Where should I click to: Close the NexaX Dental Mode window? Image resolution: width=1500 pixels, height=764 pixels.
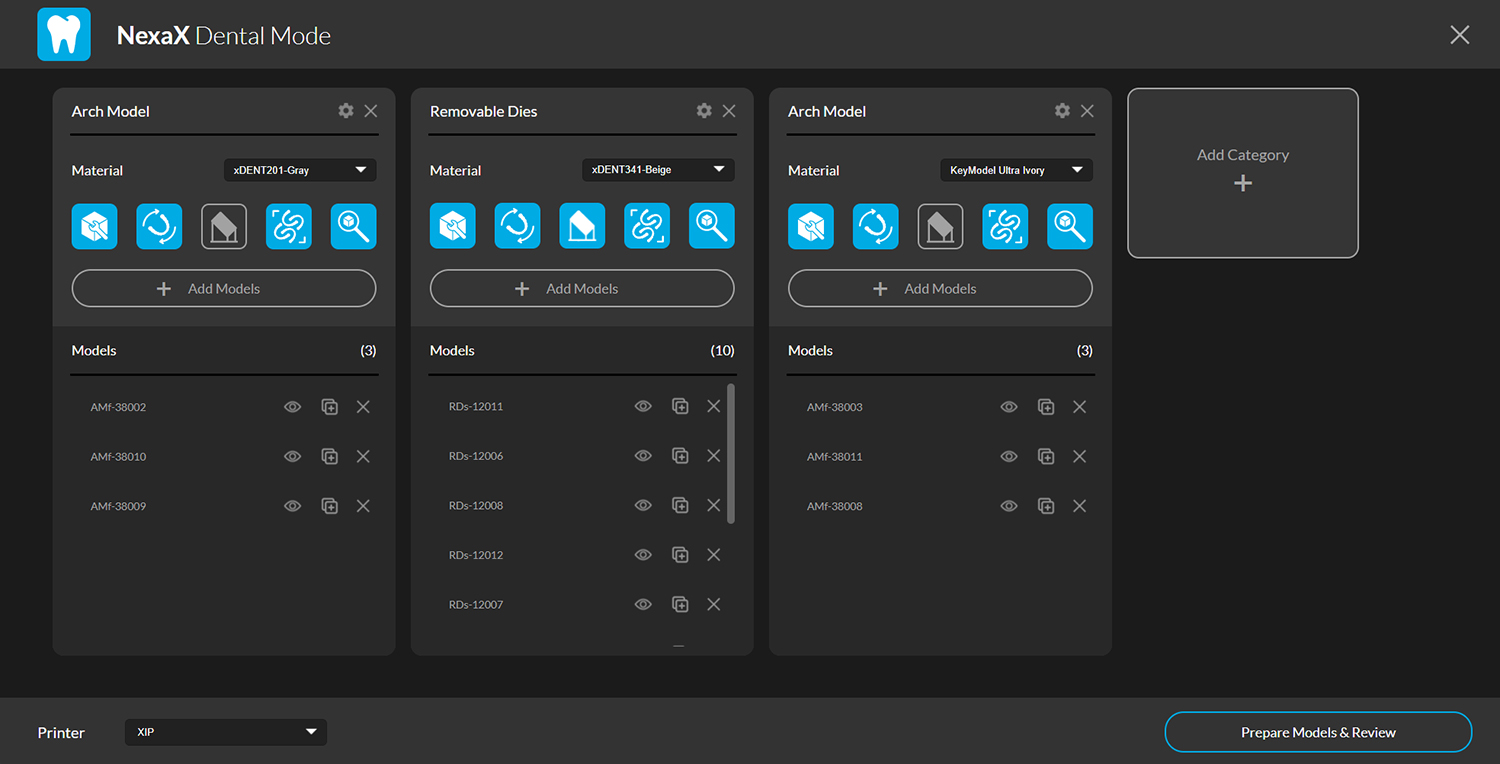click(1460, 35)
